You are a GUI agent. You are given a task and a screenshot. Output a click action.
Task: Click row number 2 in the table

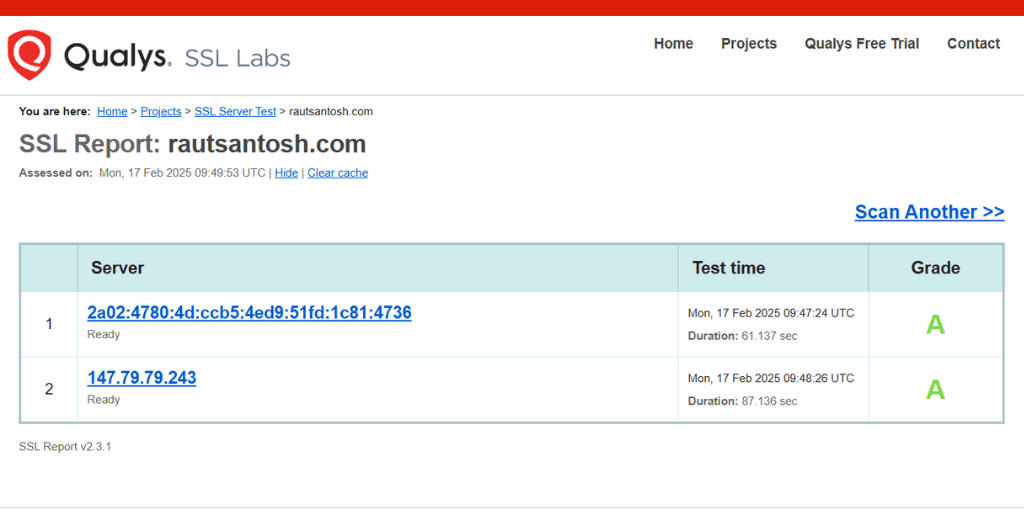[x=49, y=390]
